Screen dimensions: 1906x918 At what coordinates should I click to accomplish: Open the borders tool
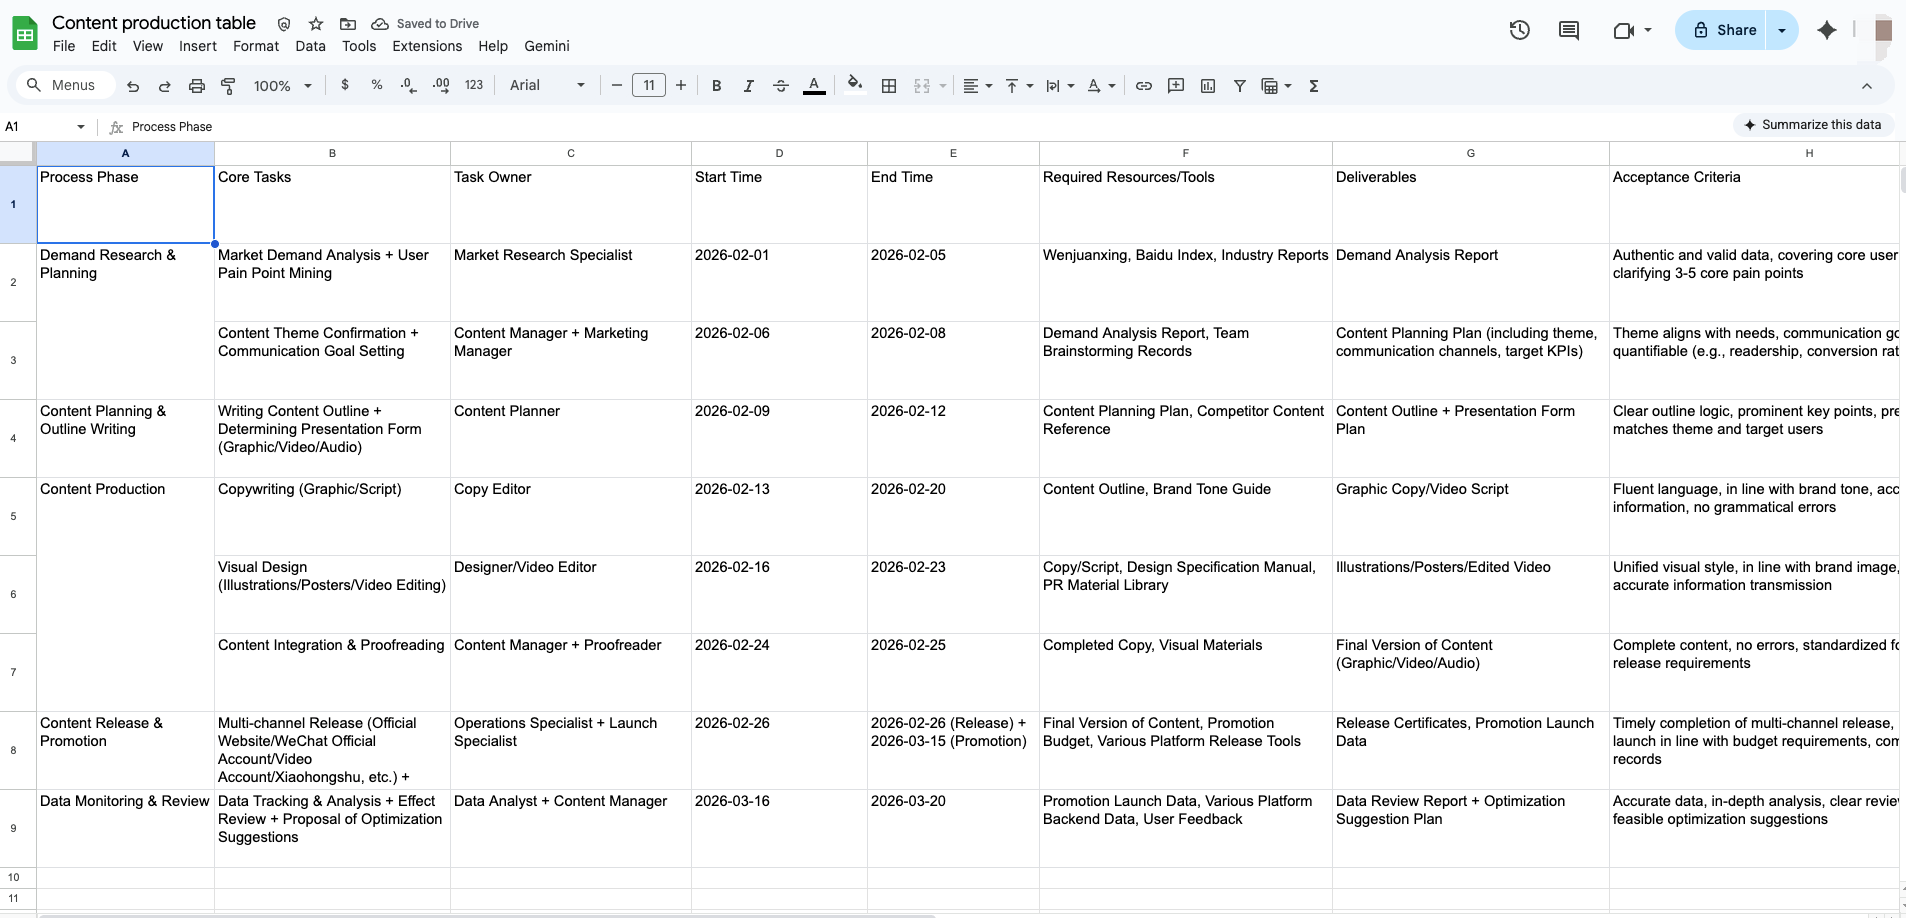(889, 86)
